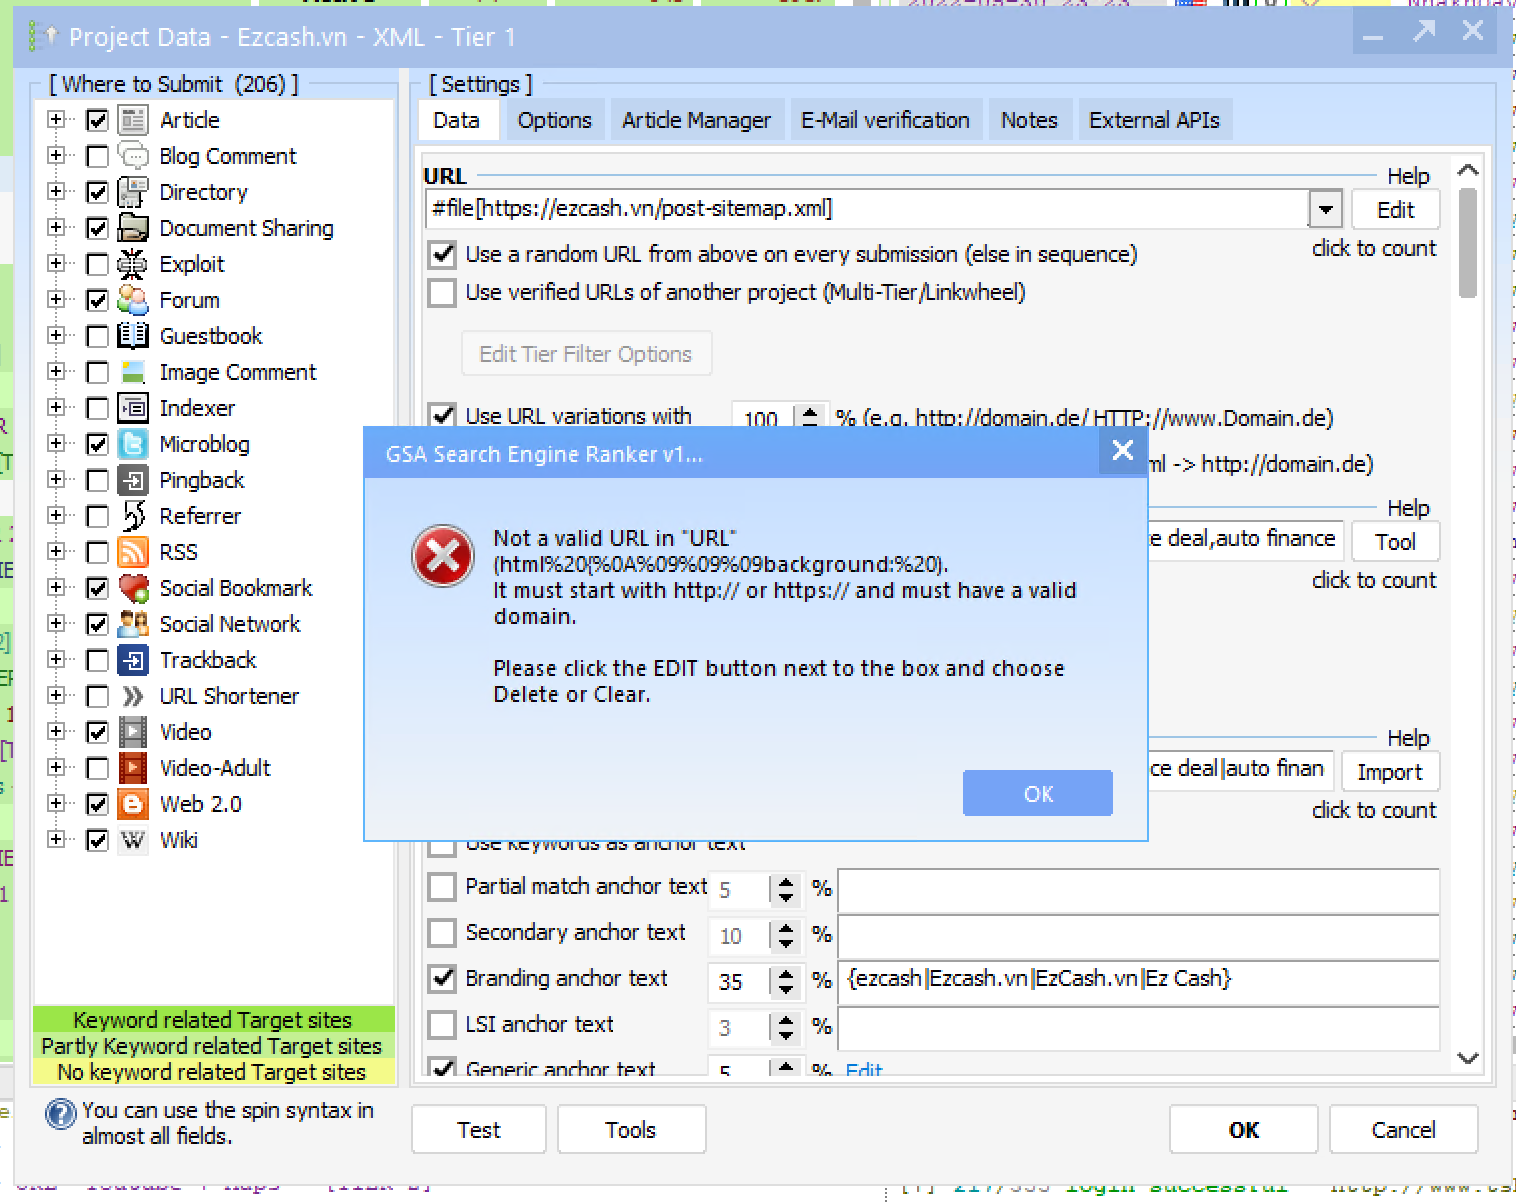Image resolution: width=1516 pixels, height=1204 pixels.
Task: Click the Trackback icon
Action: tap(133, 660)
